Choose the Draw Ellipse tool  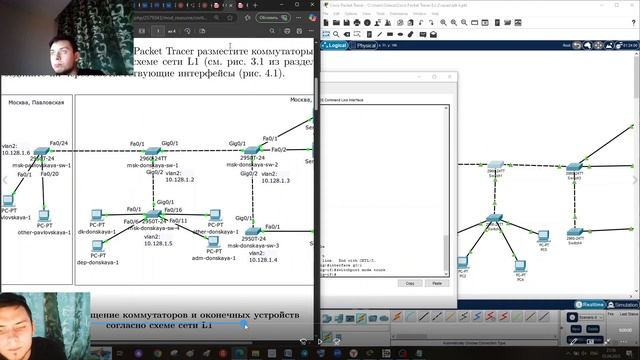coord(400,34)
